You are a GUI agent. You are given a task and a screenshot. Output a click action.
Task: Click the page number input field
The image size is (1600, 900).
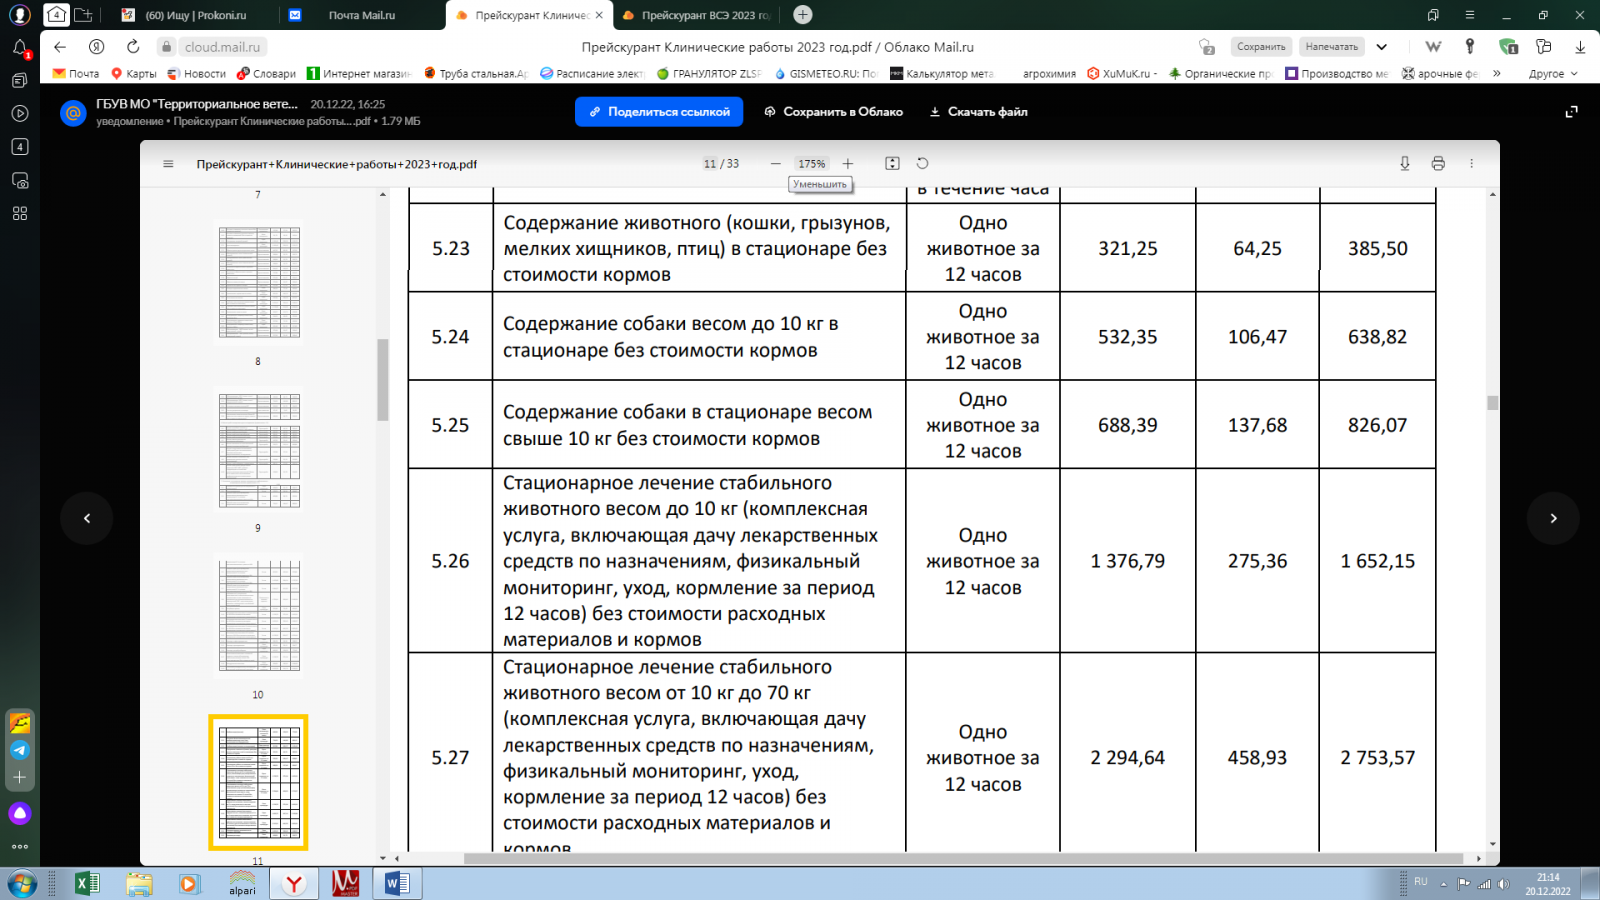[710, 164]
